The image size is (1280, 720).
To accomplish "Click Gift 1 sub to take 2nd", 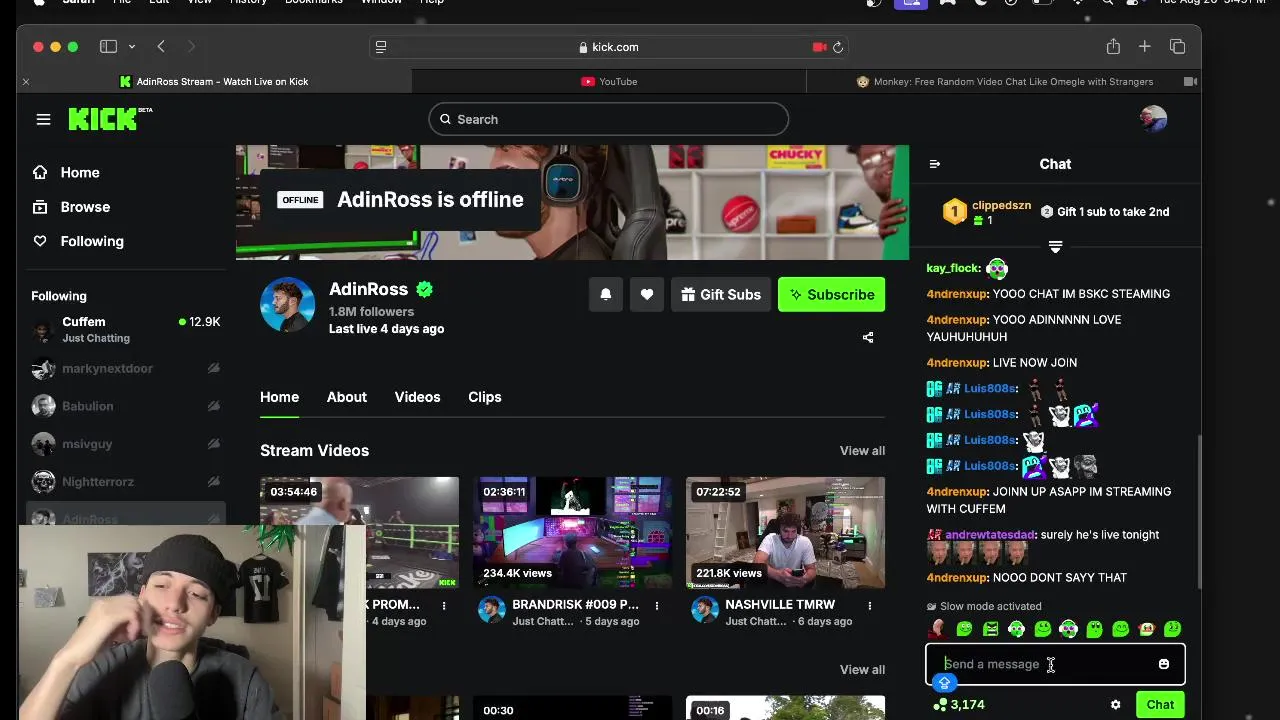I will pos(1105,212).
